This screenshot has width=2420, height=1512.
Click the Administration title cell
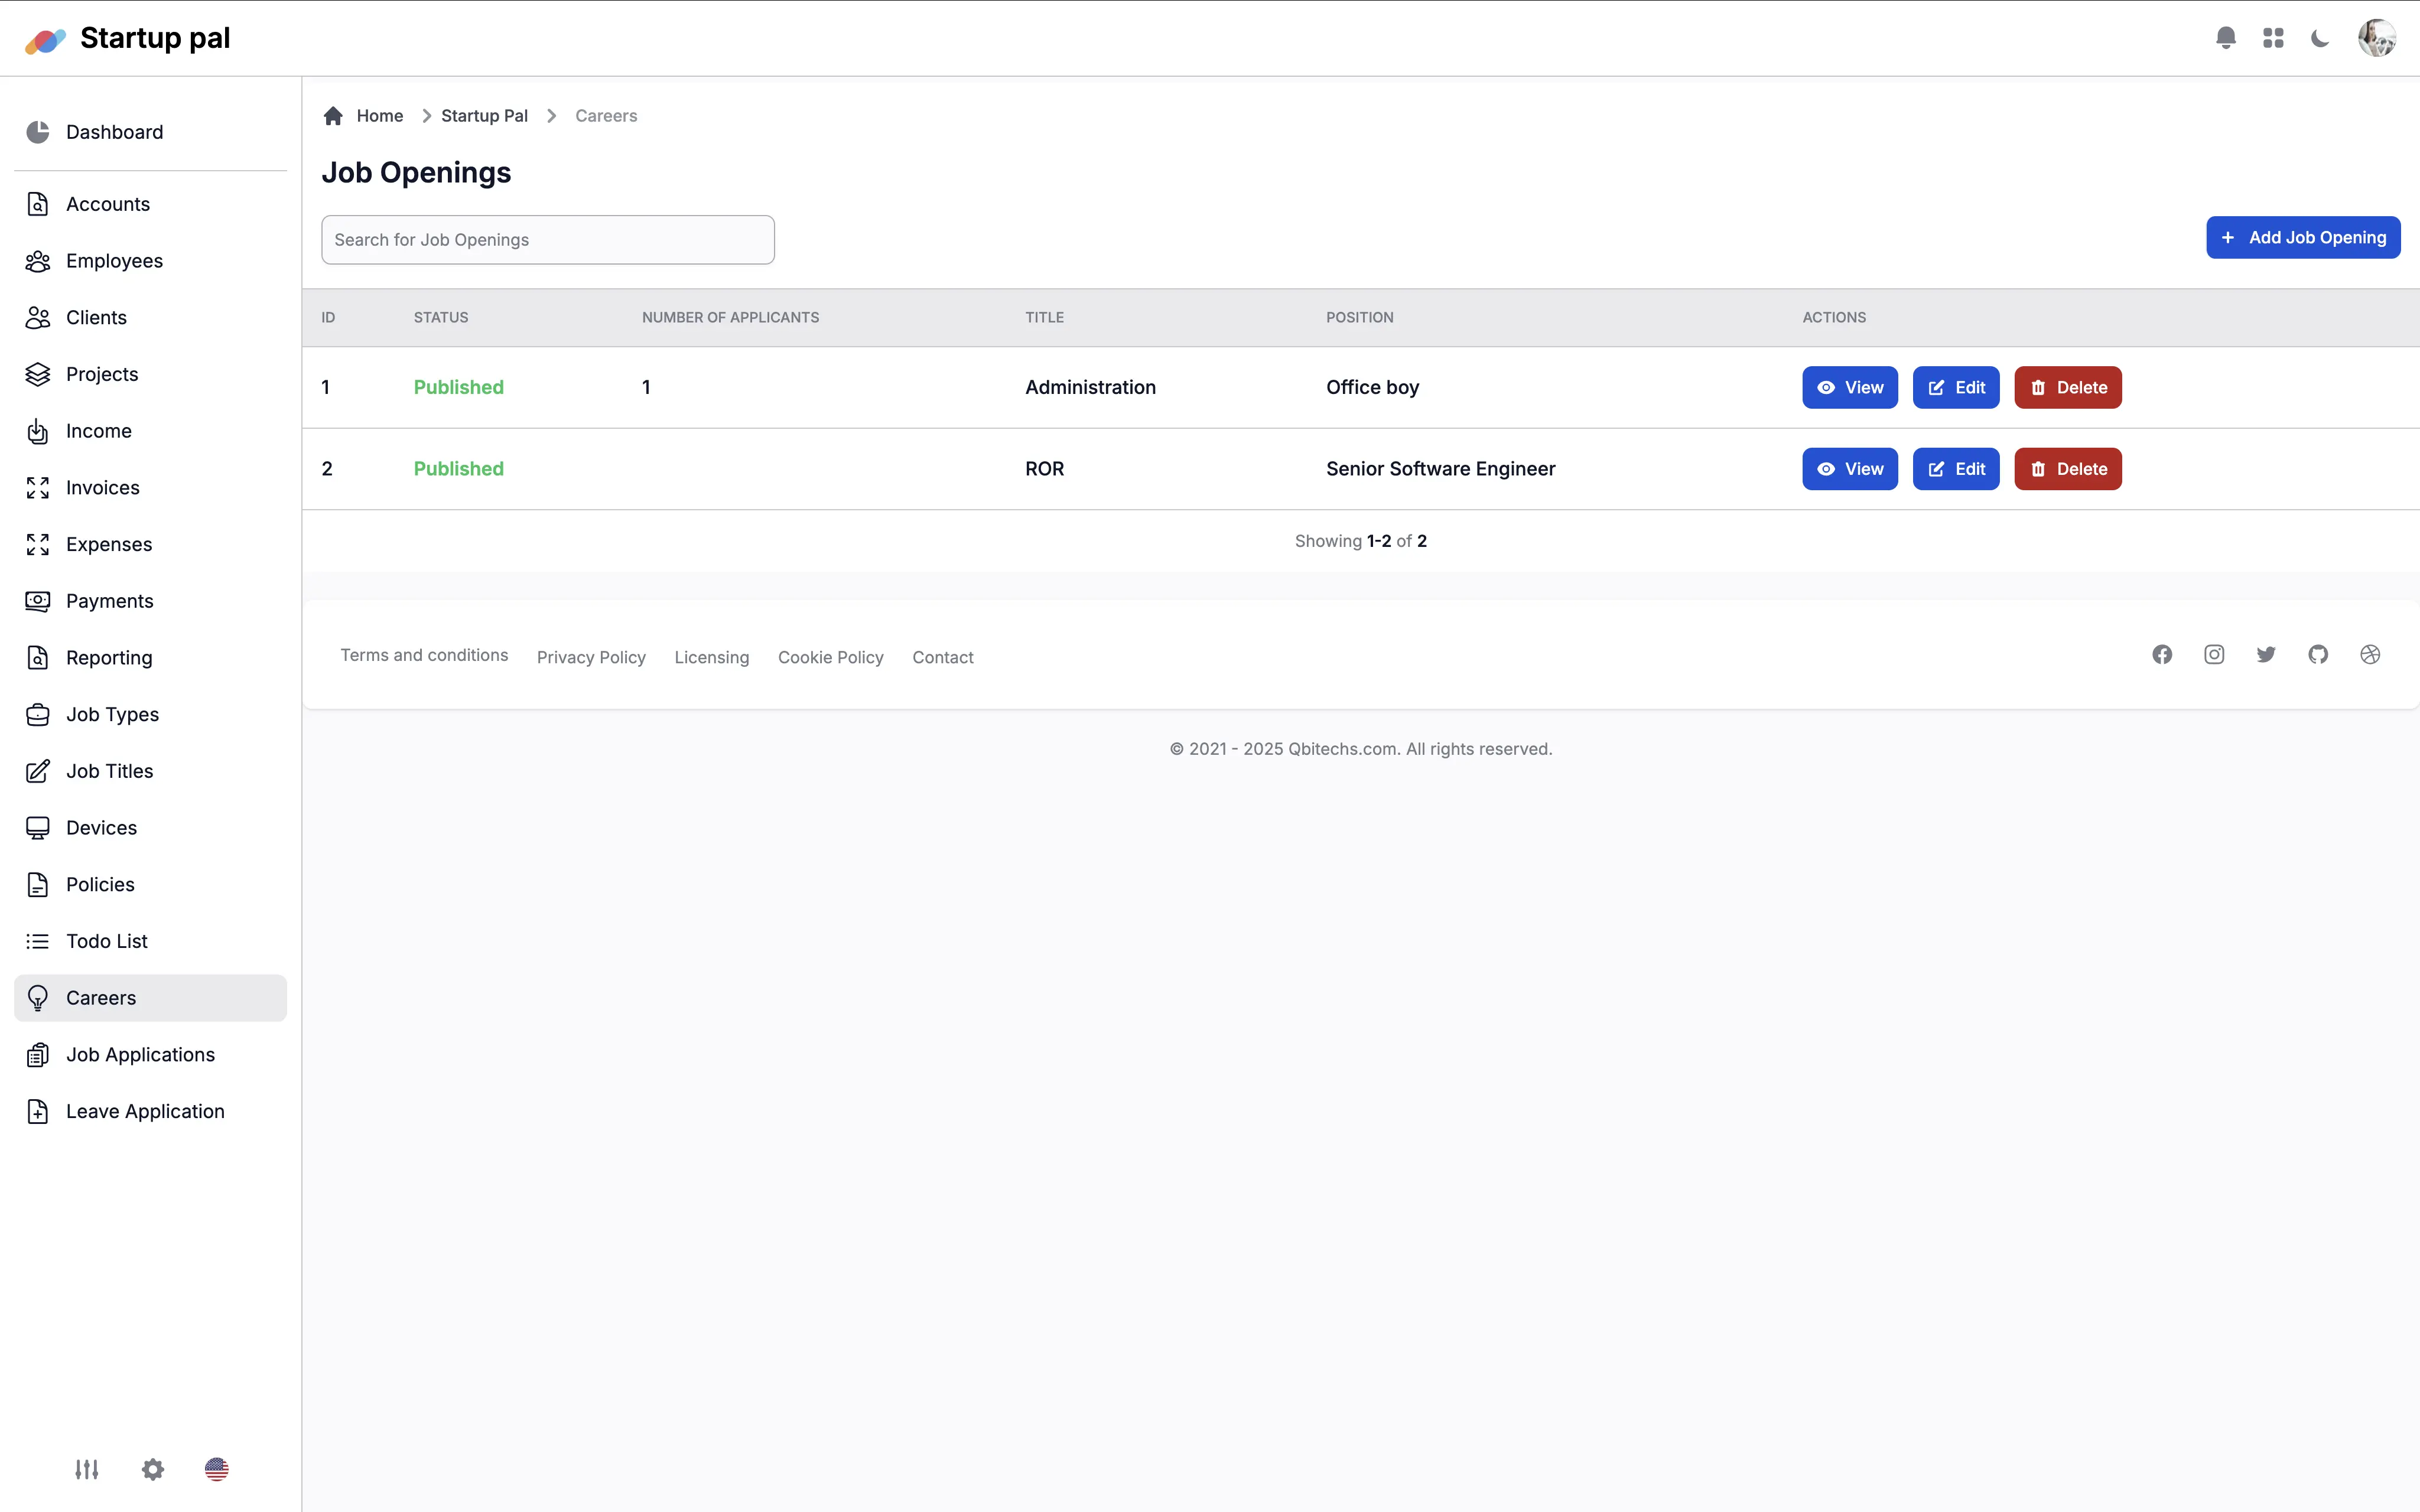coord(1090,388)
